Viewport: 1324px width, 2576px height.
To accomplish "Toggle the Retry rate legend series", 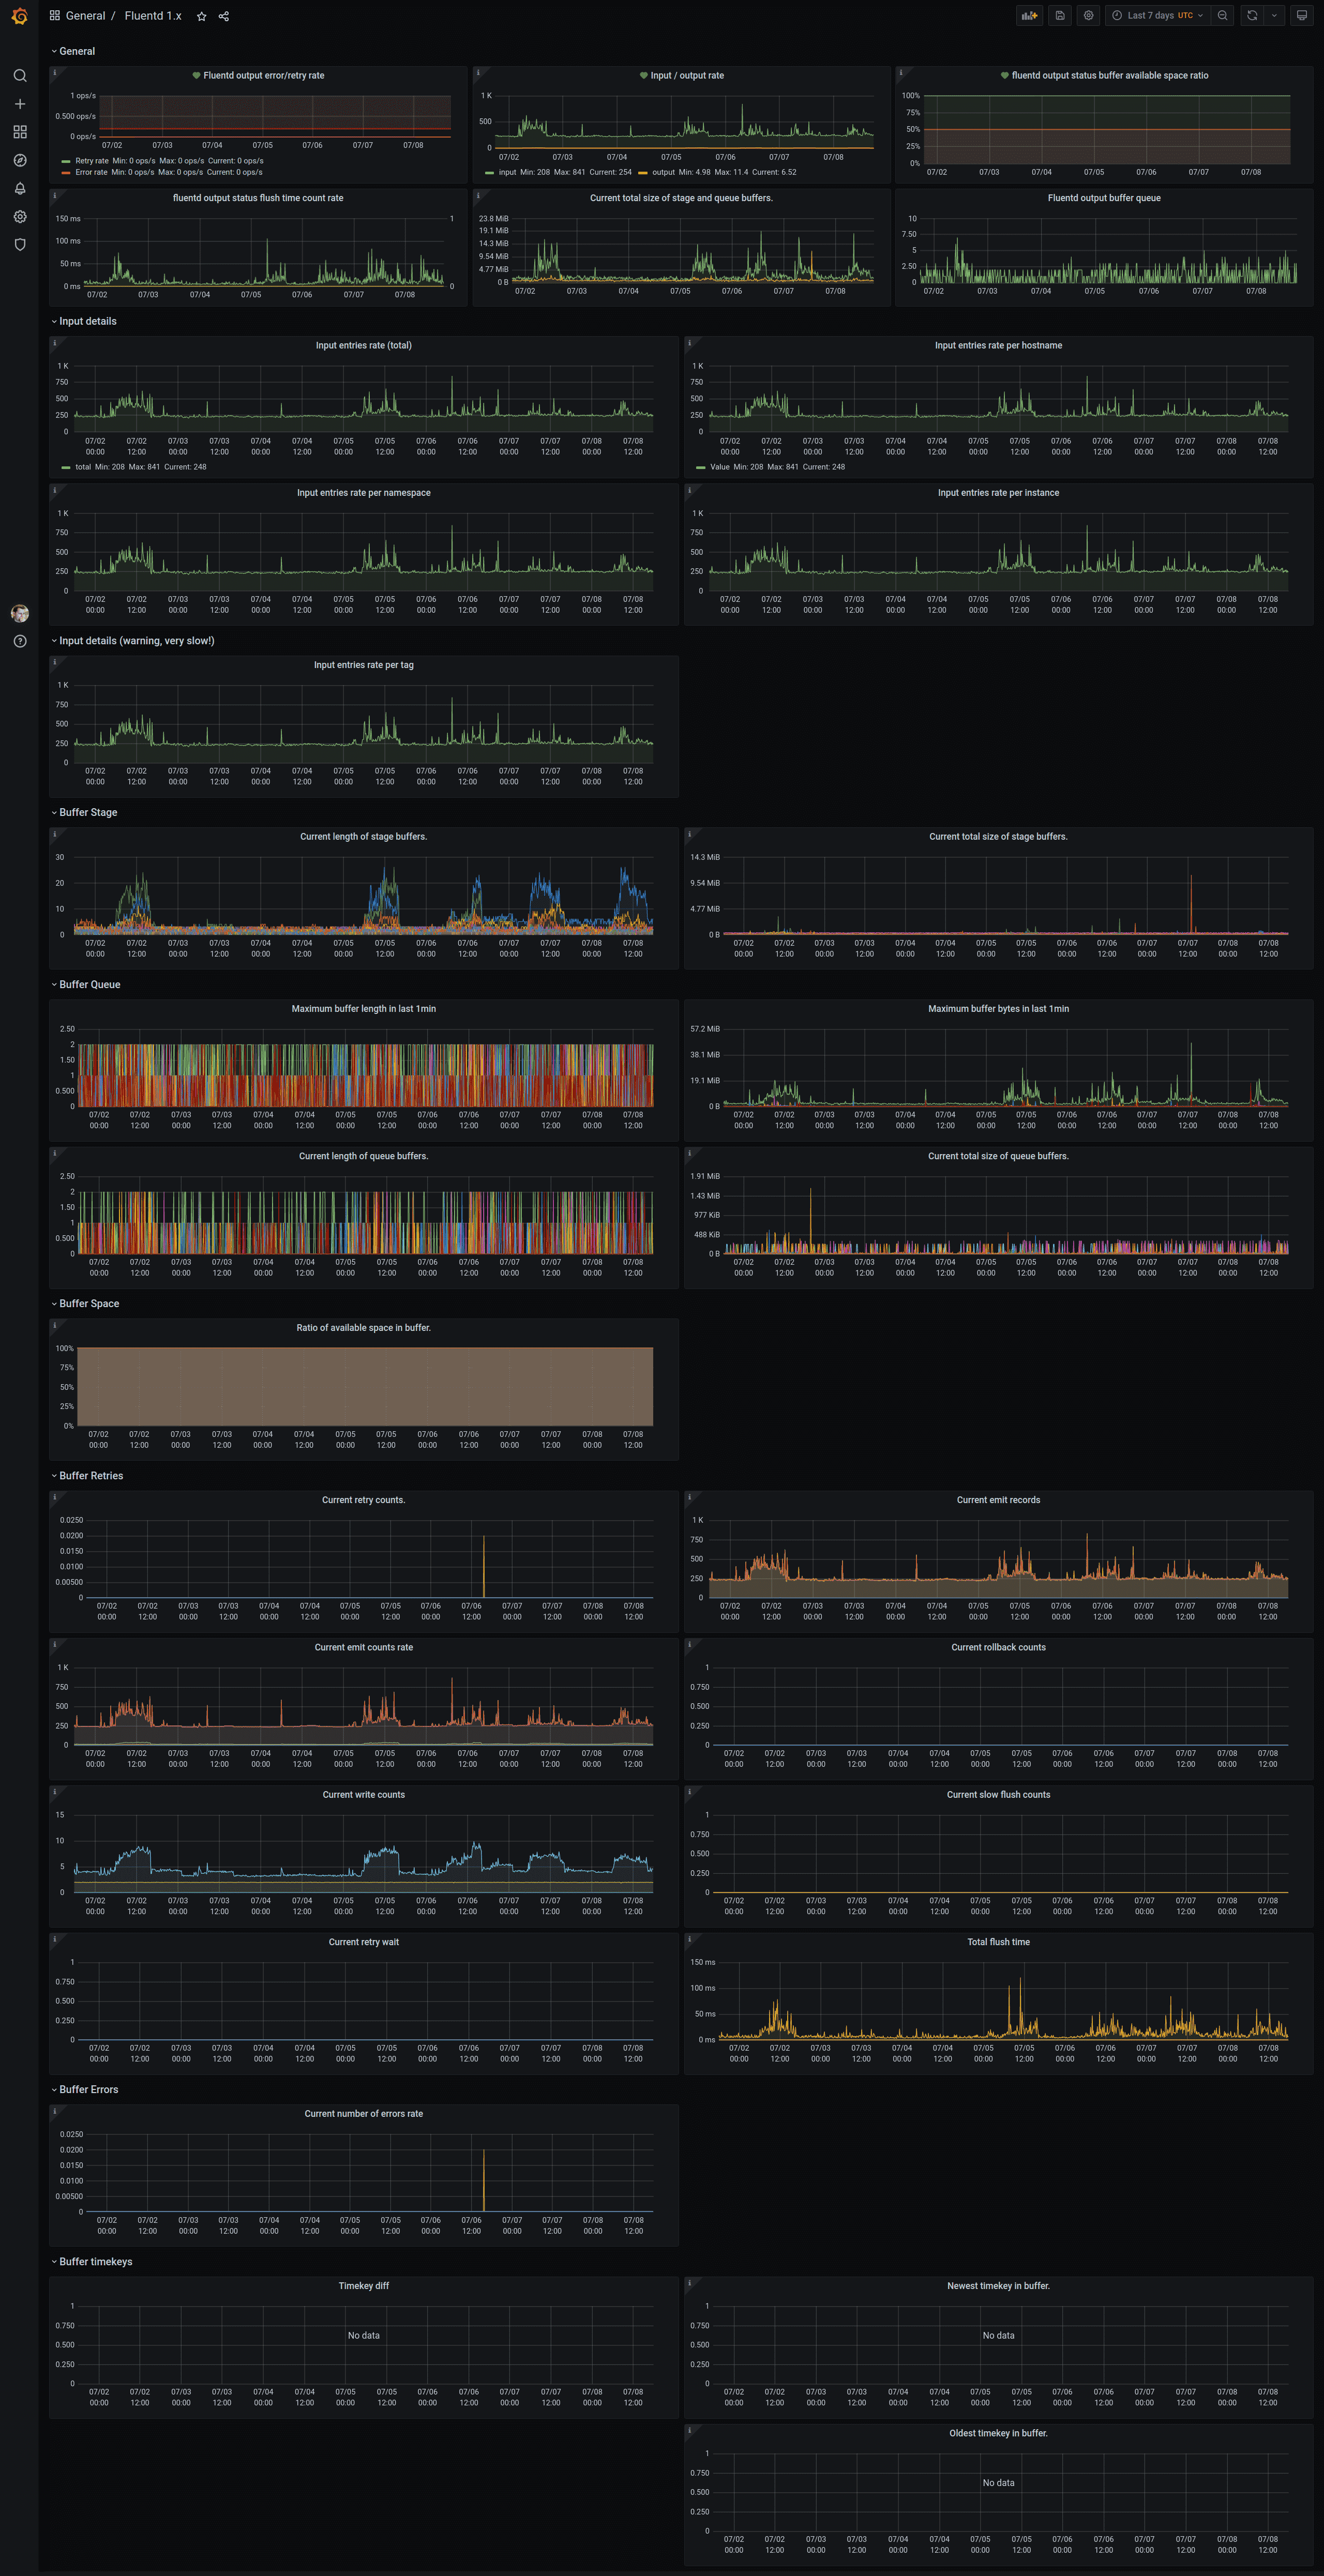I will coord(91,161).
